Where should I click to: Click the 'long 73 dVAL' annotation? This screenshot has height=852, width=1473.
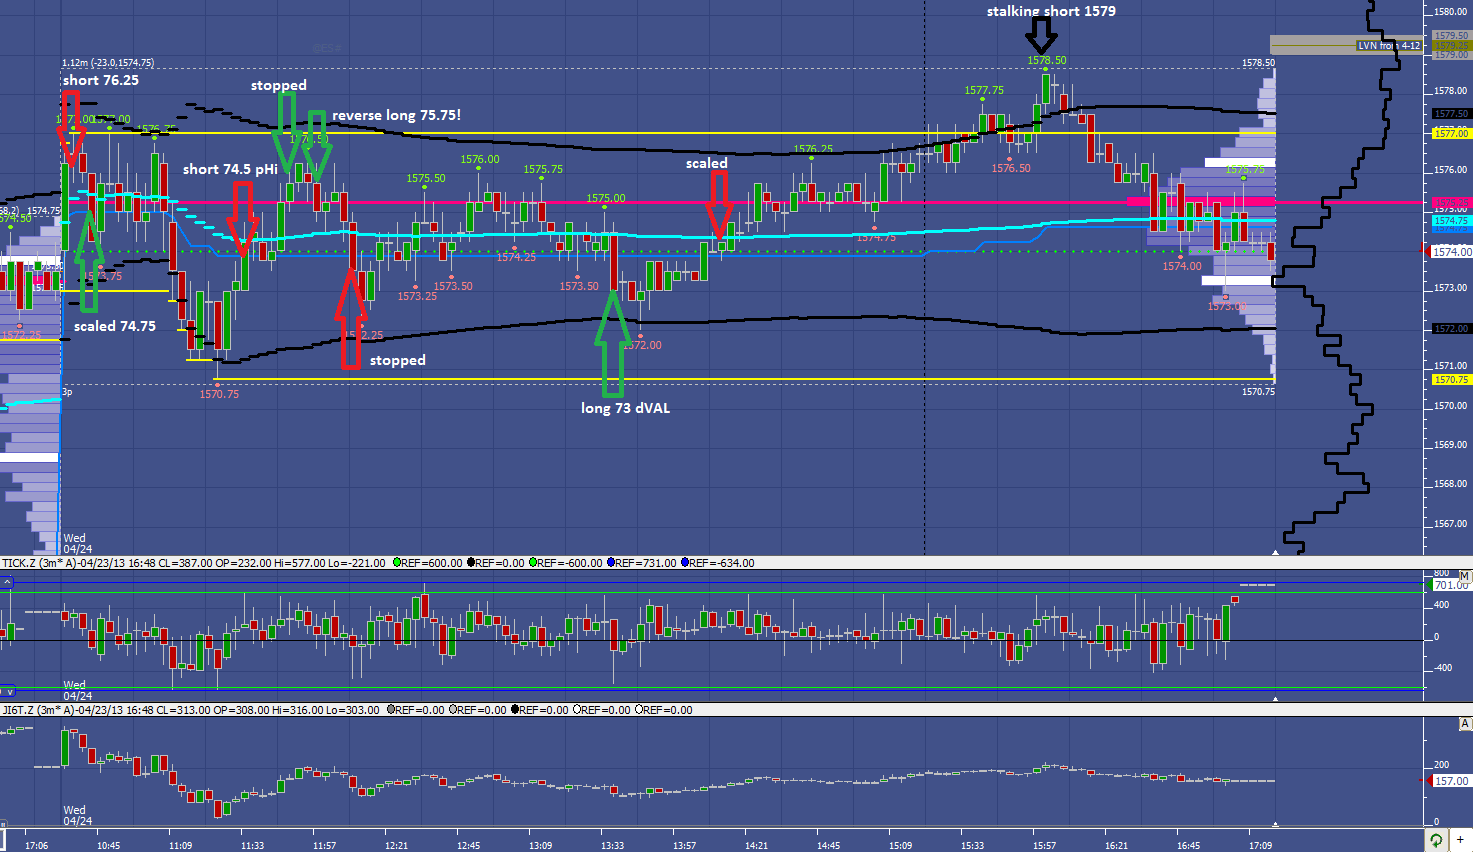click(626, 408)
